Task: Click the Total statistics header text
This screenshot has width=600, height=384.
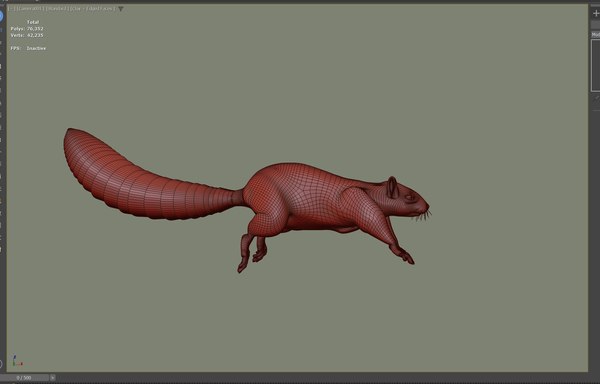Action: click(33, 22)
